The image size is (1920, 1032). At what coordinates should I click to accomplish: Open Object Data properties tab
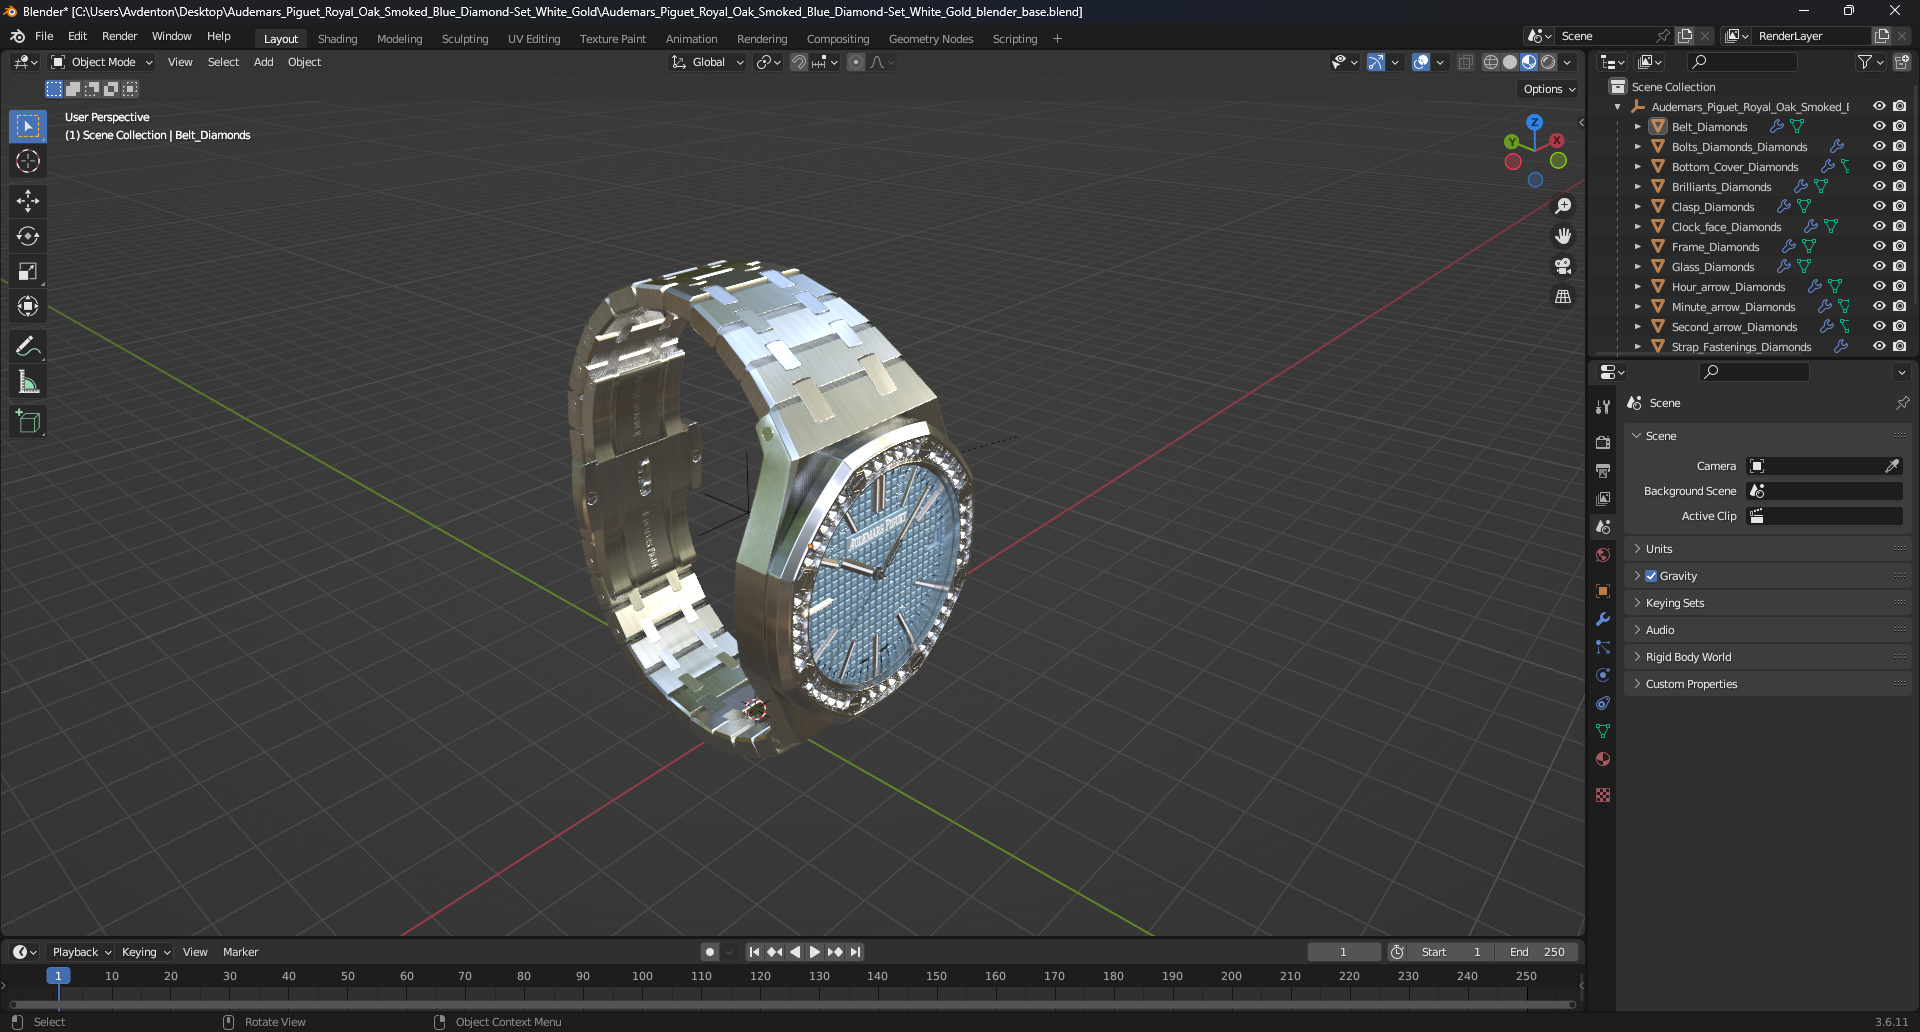(1603, 731)
